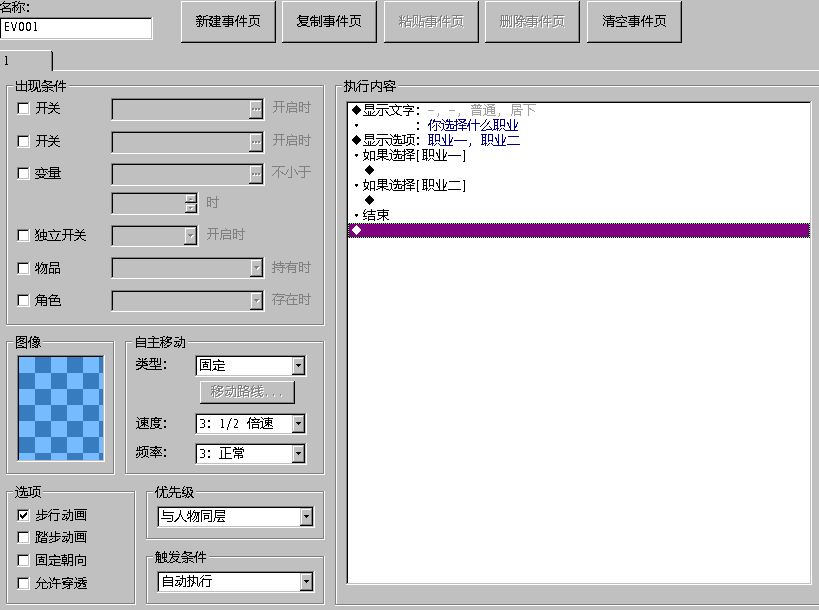Click the purple highlighted empty command row
Screen dimensions: 819x610
[579, 230]
